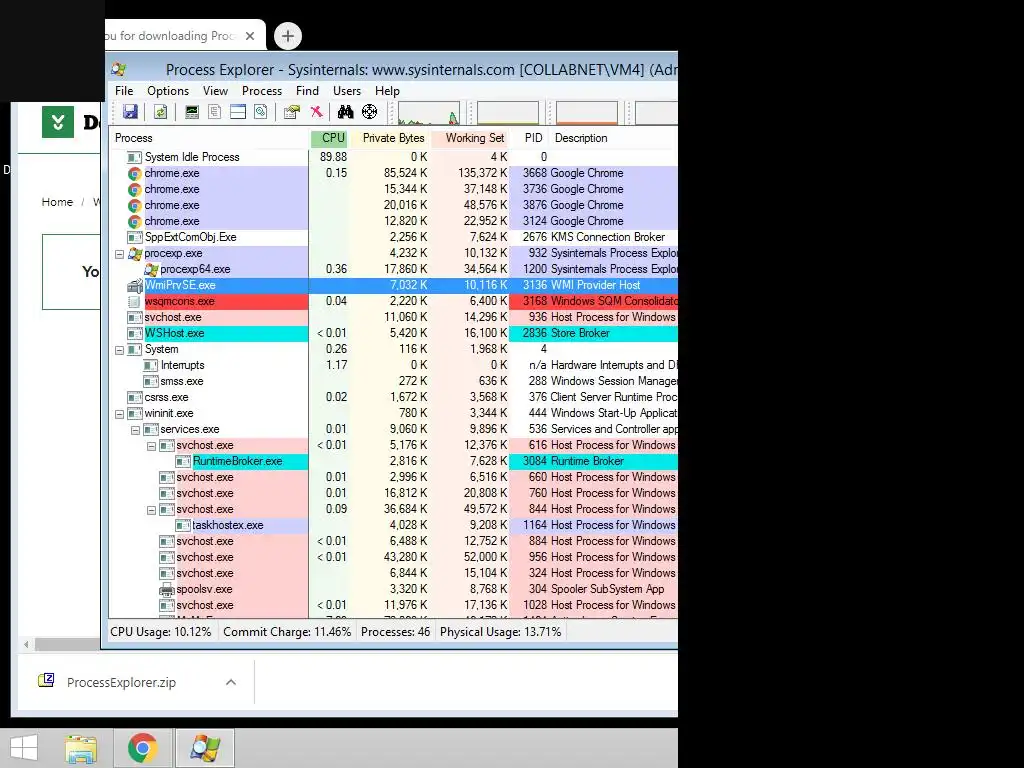Image resolution: width=1024 pixels, height=768 pixels.
Task: Open the System Information graph icon
Action: click(x=191, y=112)
